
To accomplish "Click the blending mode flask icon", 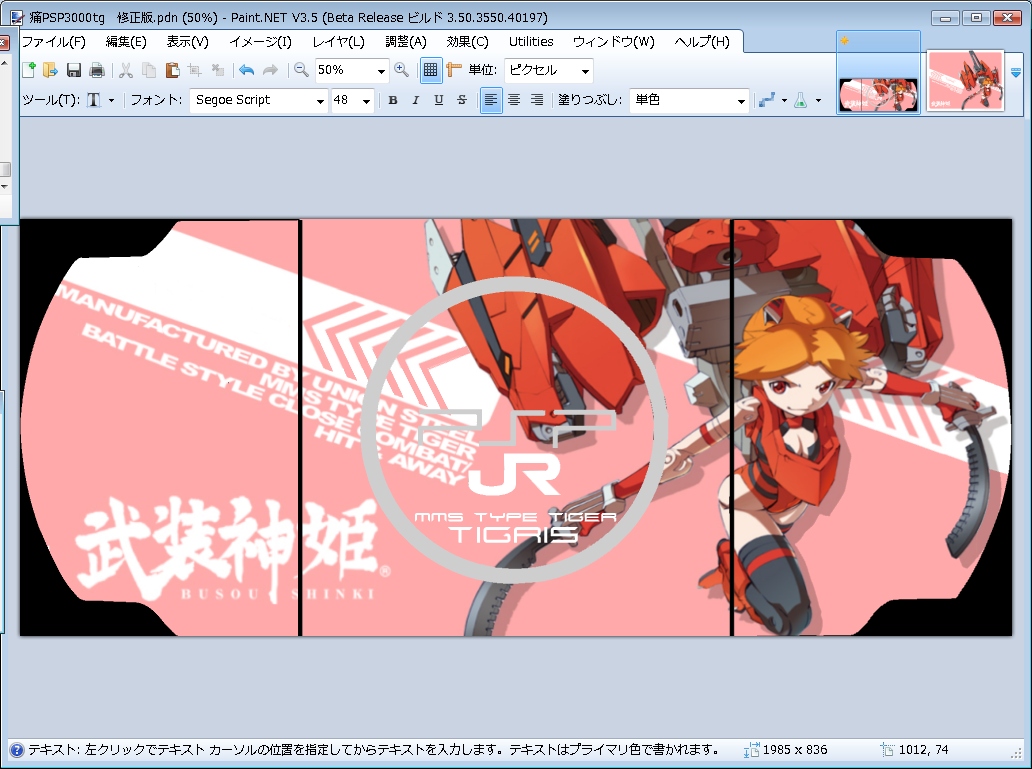I will pyautogui.click(x=801, y=100).
